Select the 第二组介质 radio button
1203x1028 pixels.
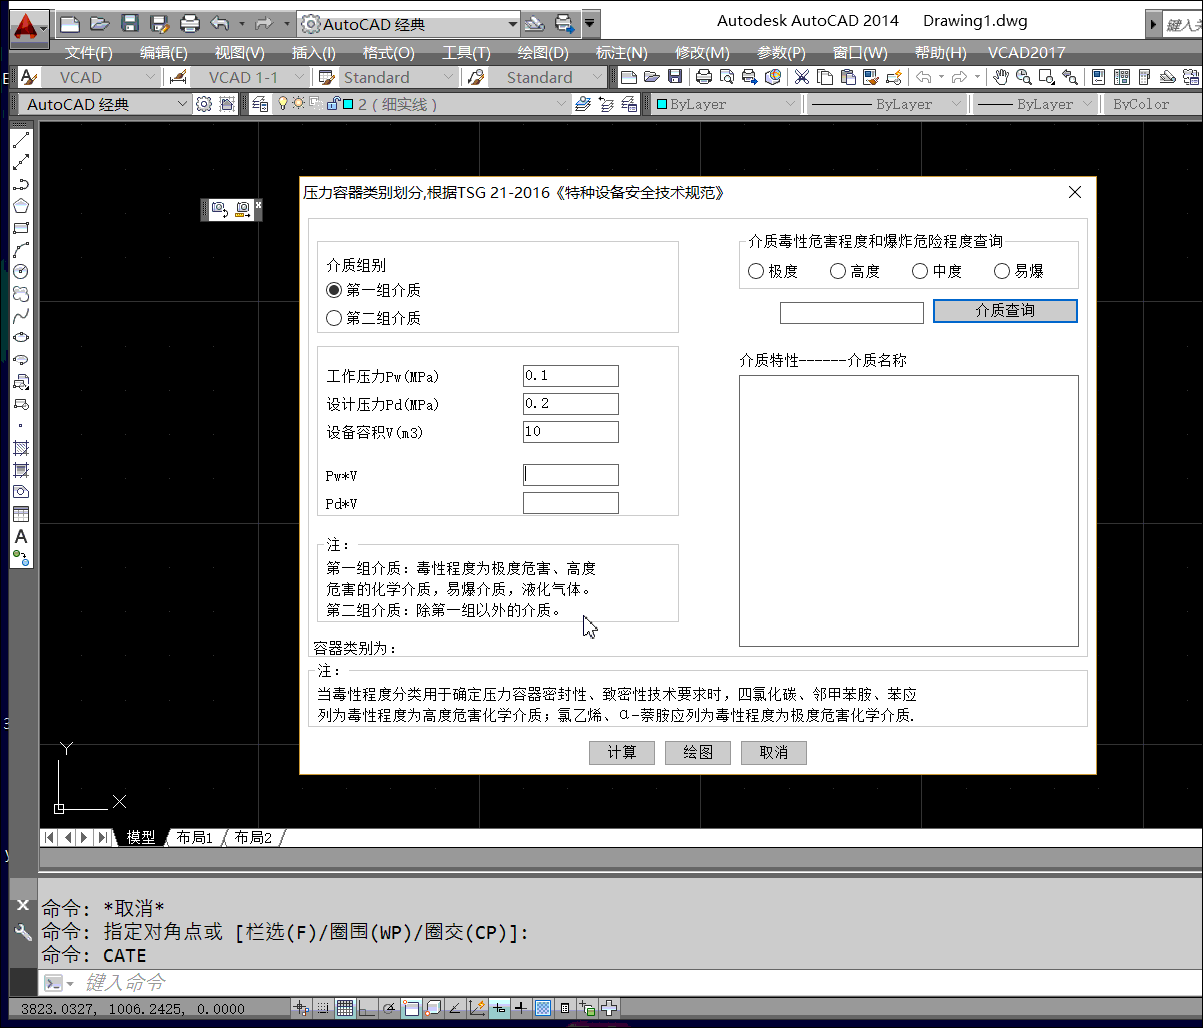tap(335, 318)
